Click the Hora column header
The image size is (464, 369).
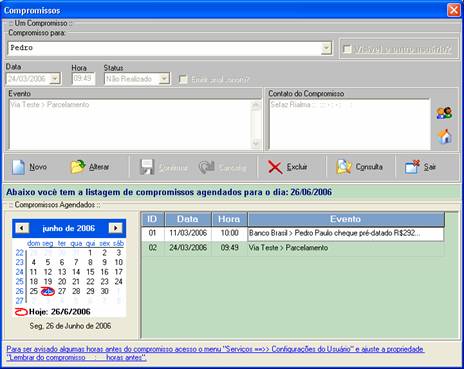229,219
